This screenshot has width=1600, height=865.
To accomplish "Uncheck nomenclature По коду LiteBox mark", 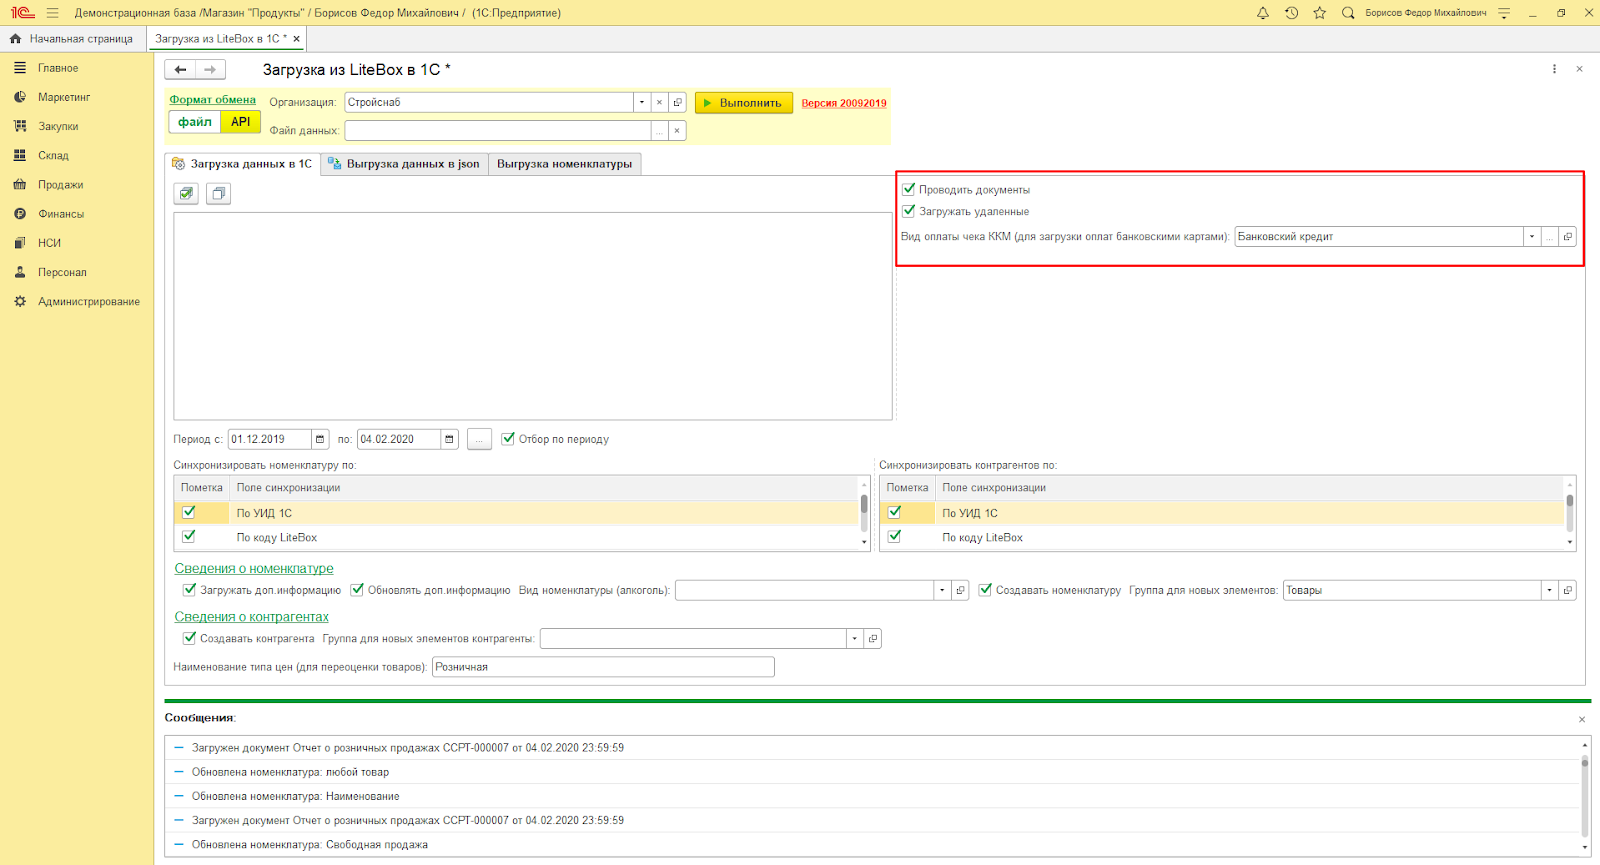I will (x=189, y=536).
